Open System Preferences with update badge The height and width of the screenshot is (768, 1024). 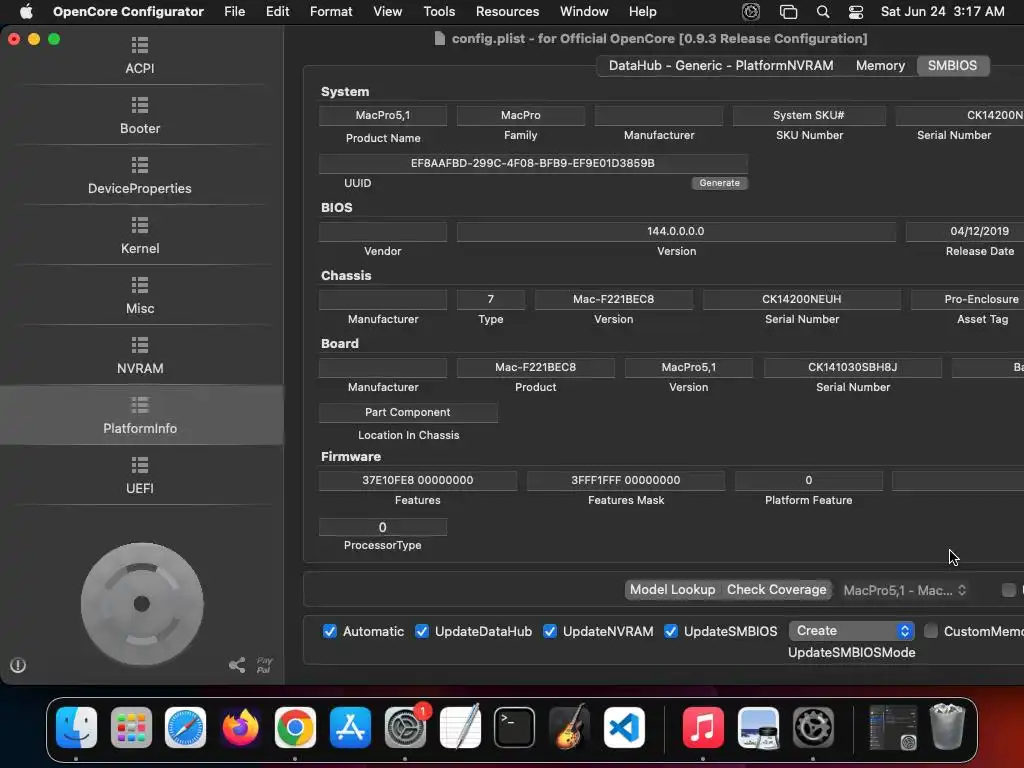point(405,727)
